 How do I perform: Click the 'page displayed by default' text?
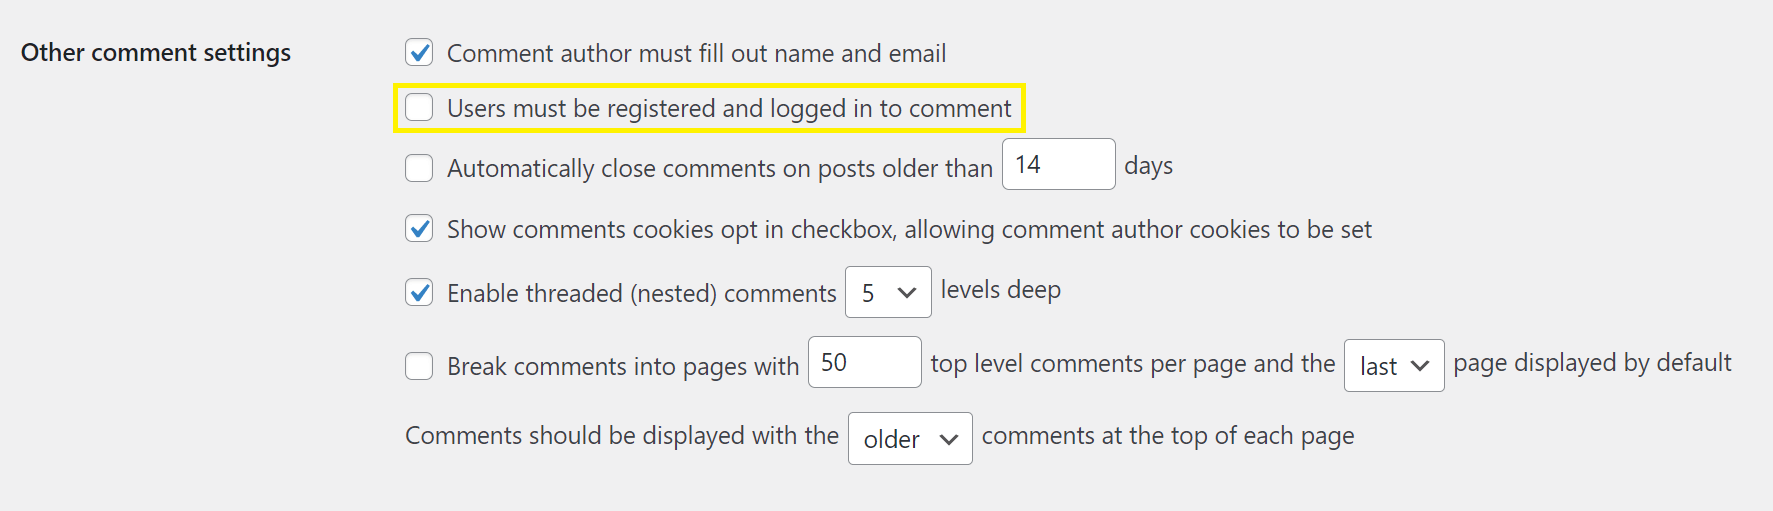[1592, 363]
